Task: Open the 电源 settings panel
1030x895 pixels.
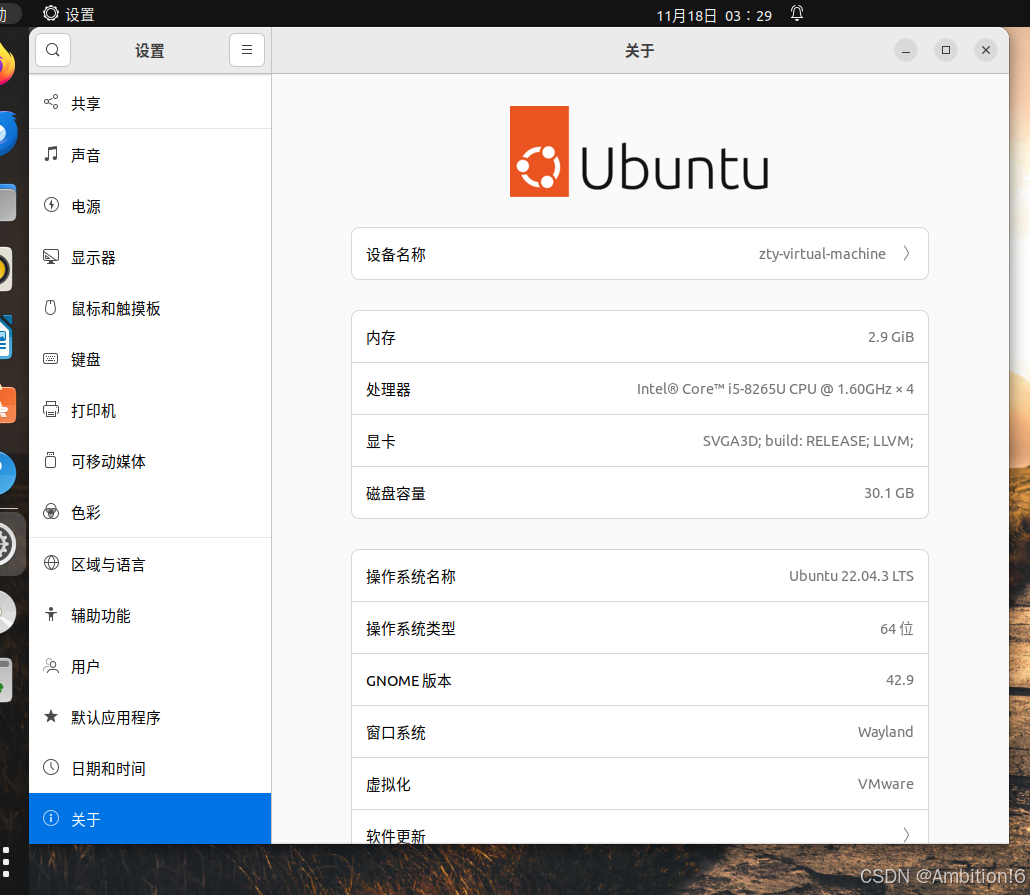Action: (150, 206)
